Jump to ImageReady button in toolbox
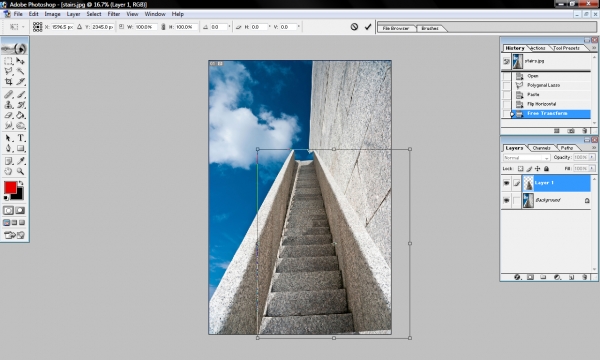Image resolution: width=600 pixels, height=360 pixels. pos(14,235)
